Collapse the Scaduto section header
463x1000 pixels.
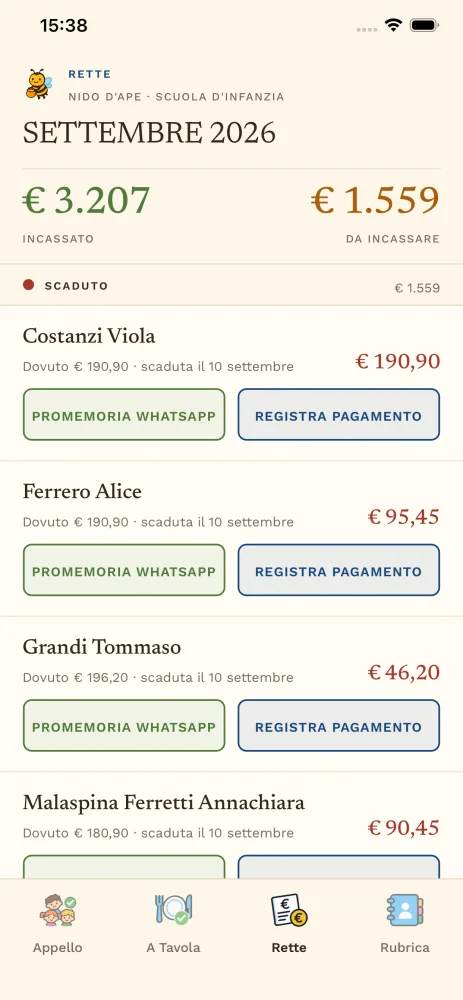point(232,286)
